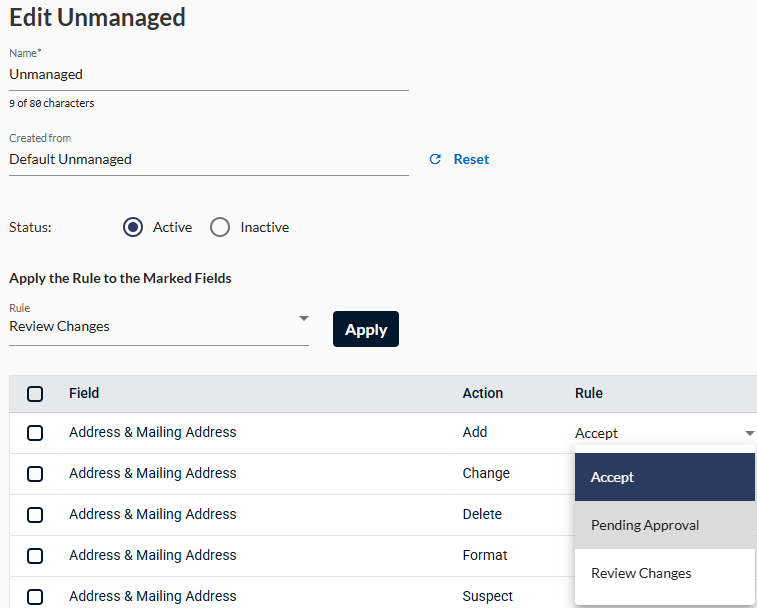Open the Rule dropdown showing Review Changes
This screenshot has width=757, height=608.
click(159, 326)
